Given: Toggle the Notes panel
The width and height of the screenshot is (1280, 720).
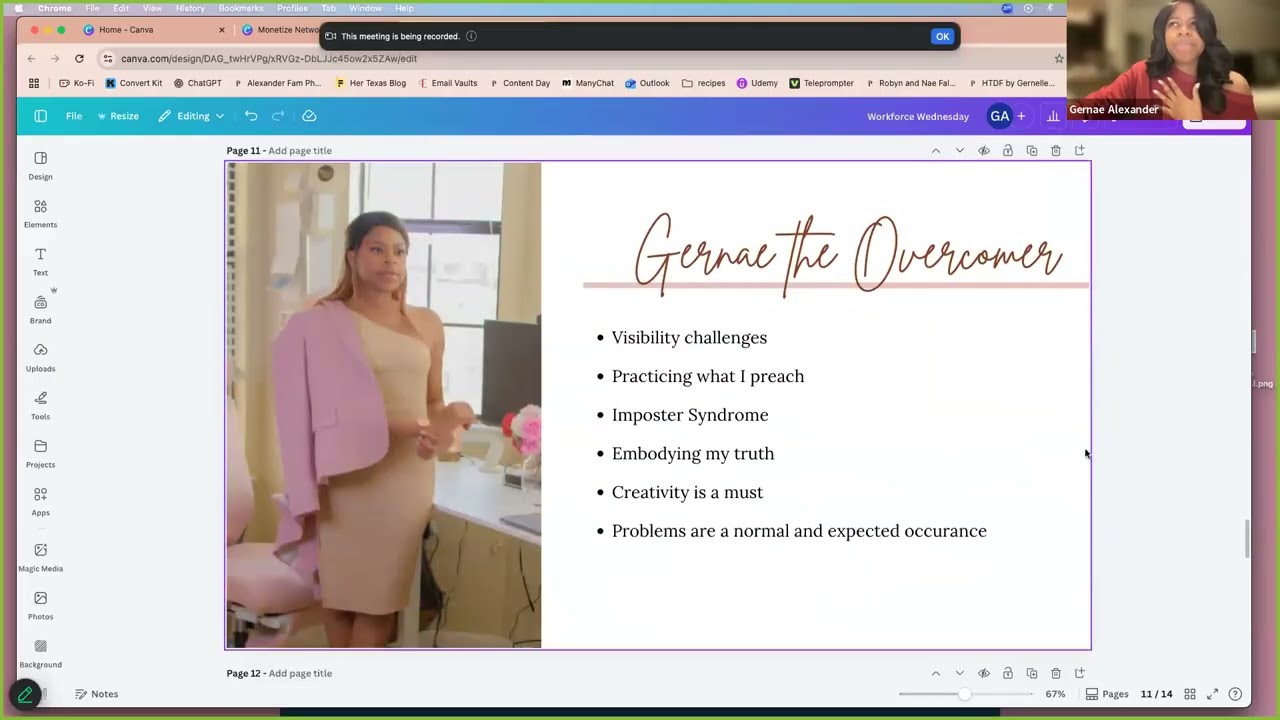Looking at the screenshot, I should 96,694.
